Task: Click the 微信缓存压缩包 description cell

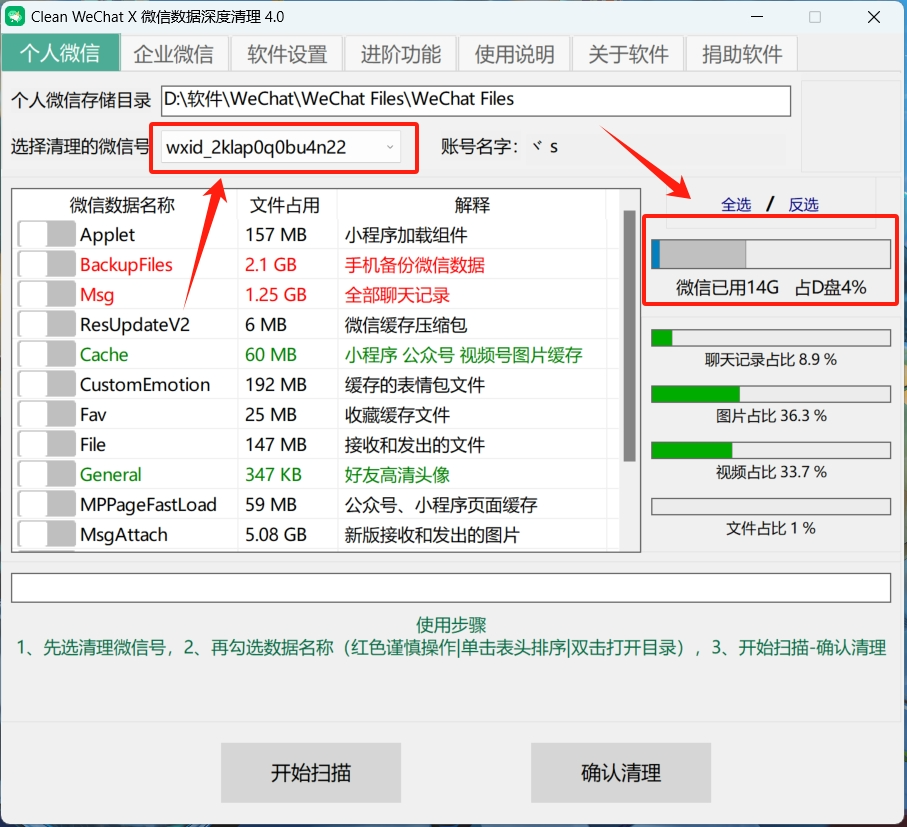Action: [406, 325]
